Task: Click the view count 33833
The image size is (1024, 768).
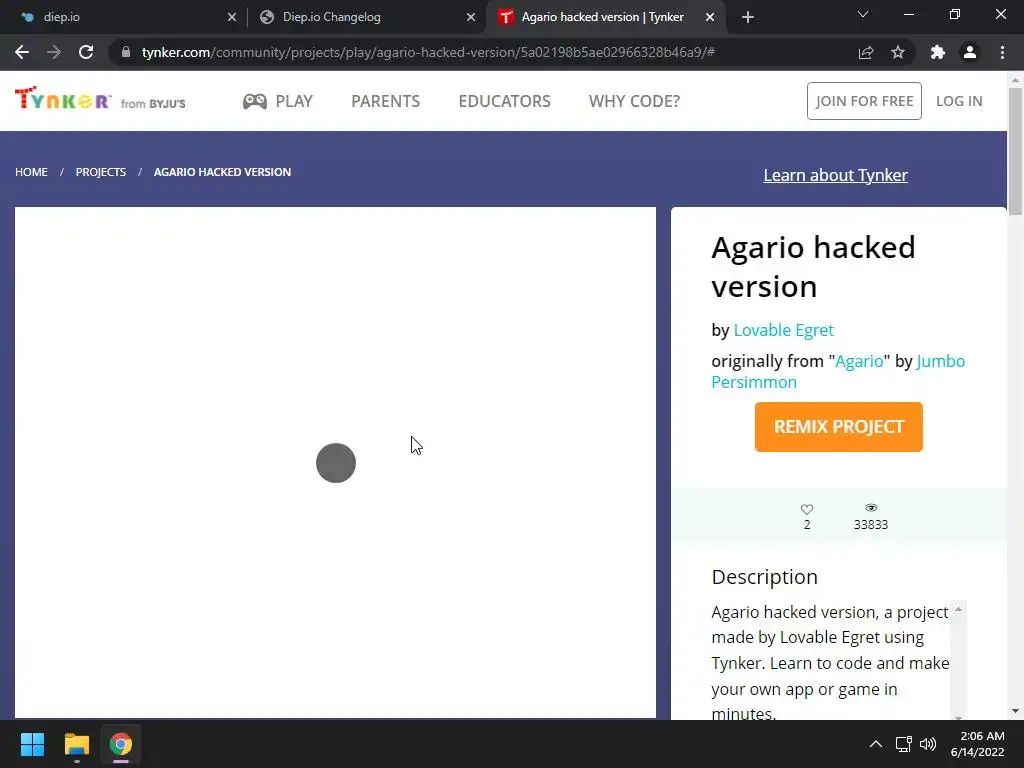Action: 871,524
